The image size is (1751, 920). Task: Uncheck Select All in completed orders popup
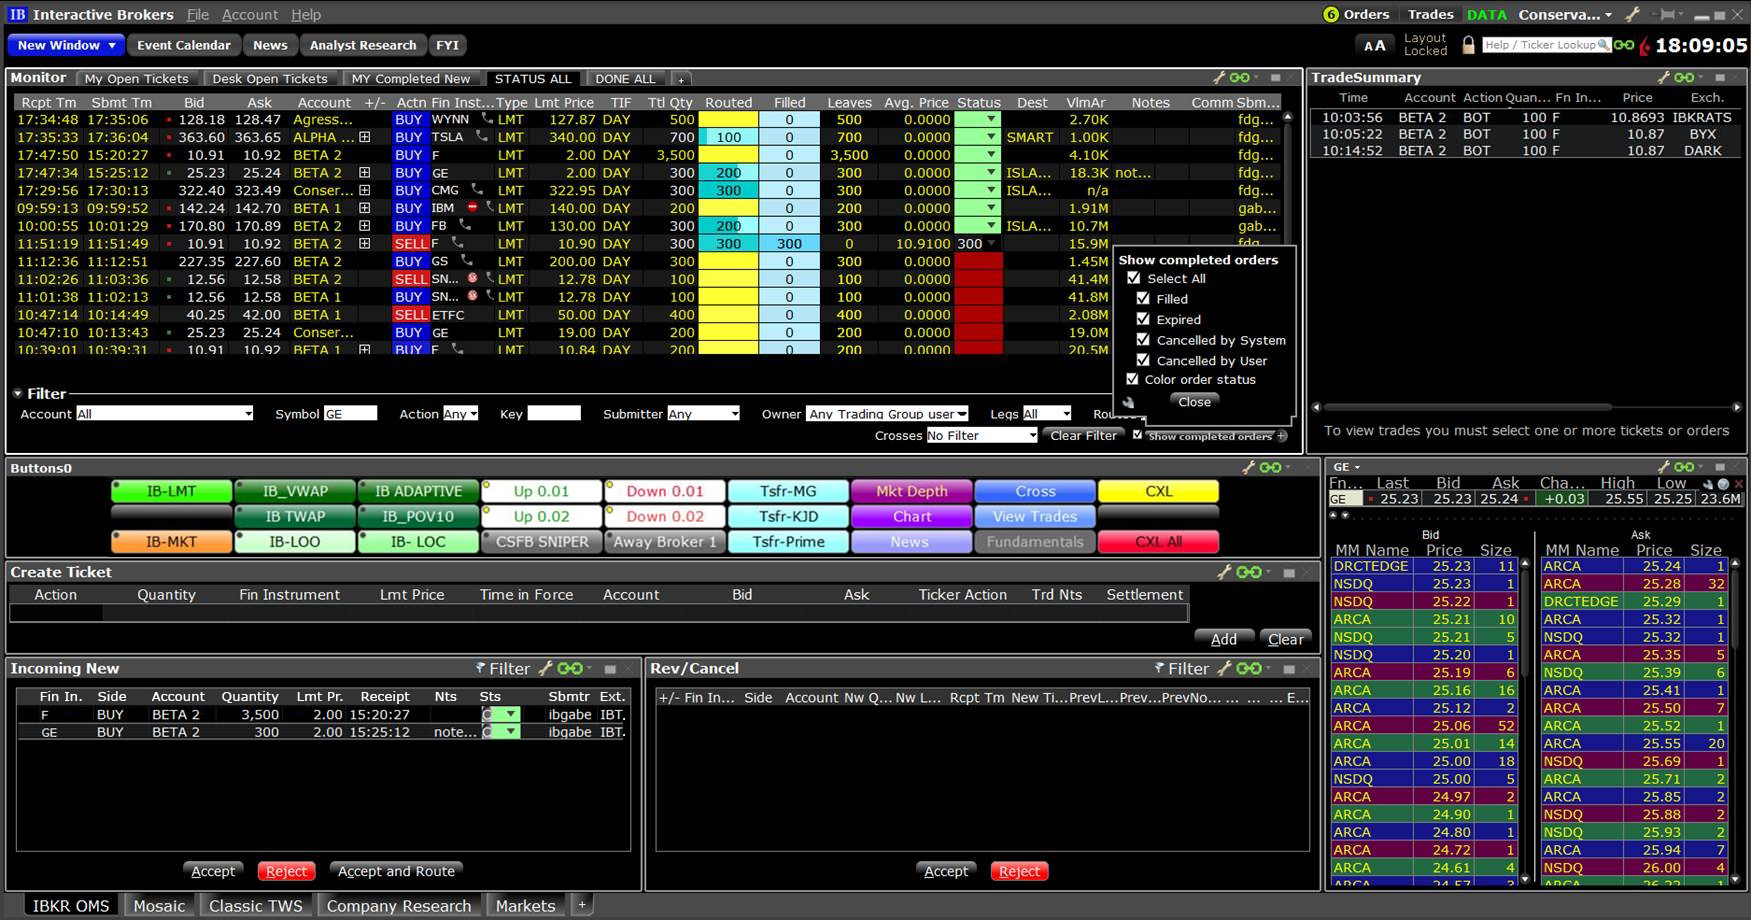(1133, 278)
